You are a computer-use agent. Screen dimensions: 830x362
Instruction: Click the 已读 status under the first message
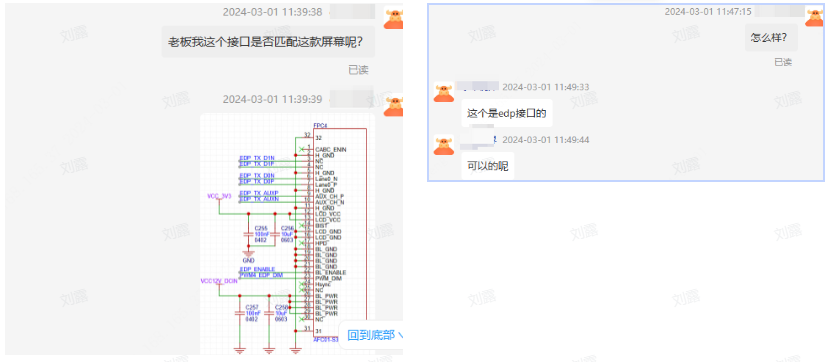[x=358, y=70]
